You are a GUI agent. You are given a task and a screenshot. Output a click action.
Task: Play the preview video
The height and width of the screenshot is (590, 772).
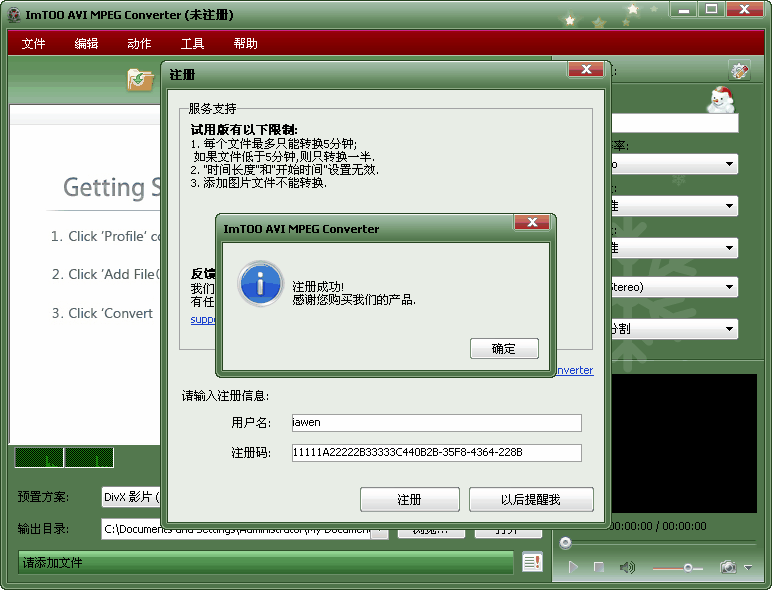tap(573, 567)
